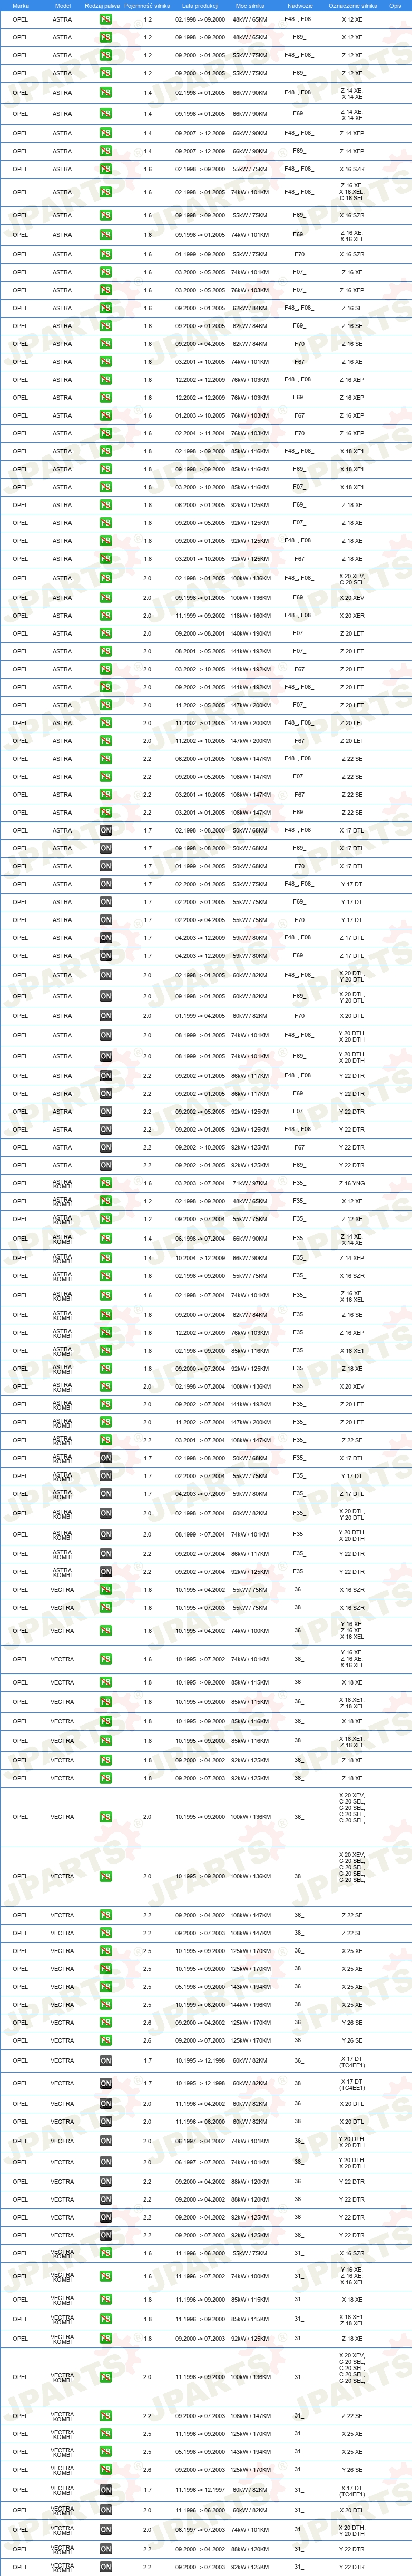The width and height of the screenshot is (412, 2576).
Task: Click the F70 body cell in Astra Z 16 SE row
Action: pyautogui.click(x=299, y=344)
